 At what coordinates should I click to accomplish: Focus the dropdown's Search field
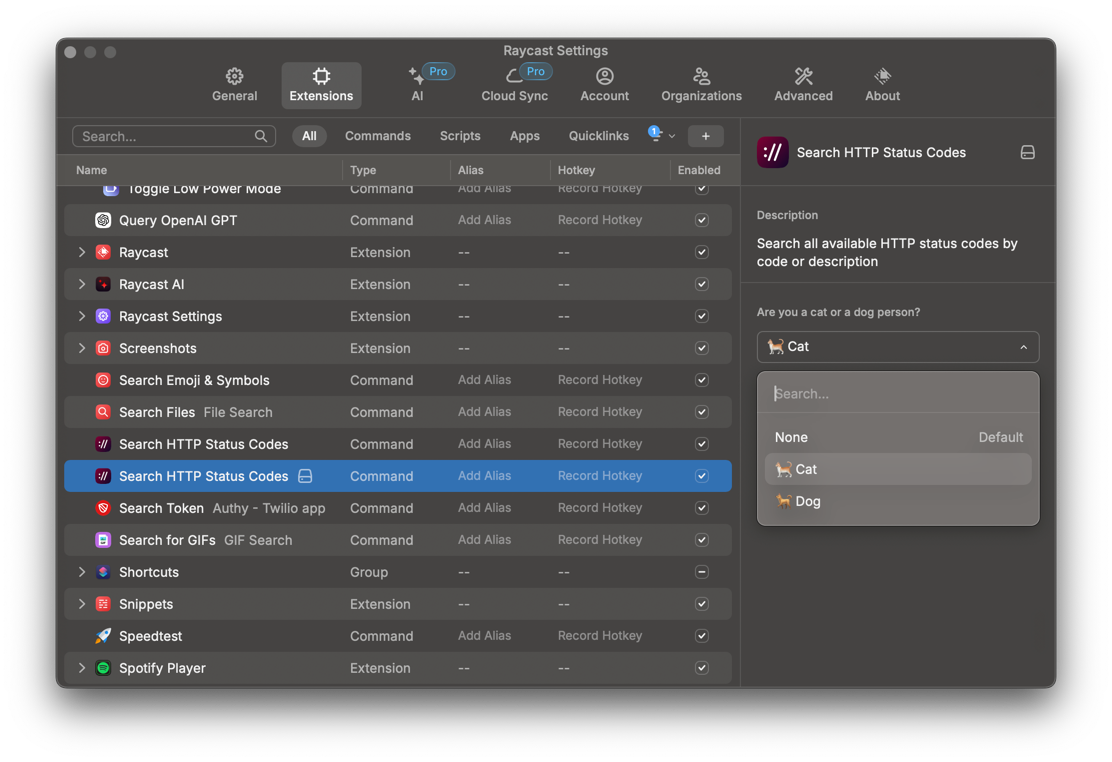(898, 394)
